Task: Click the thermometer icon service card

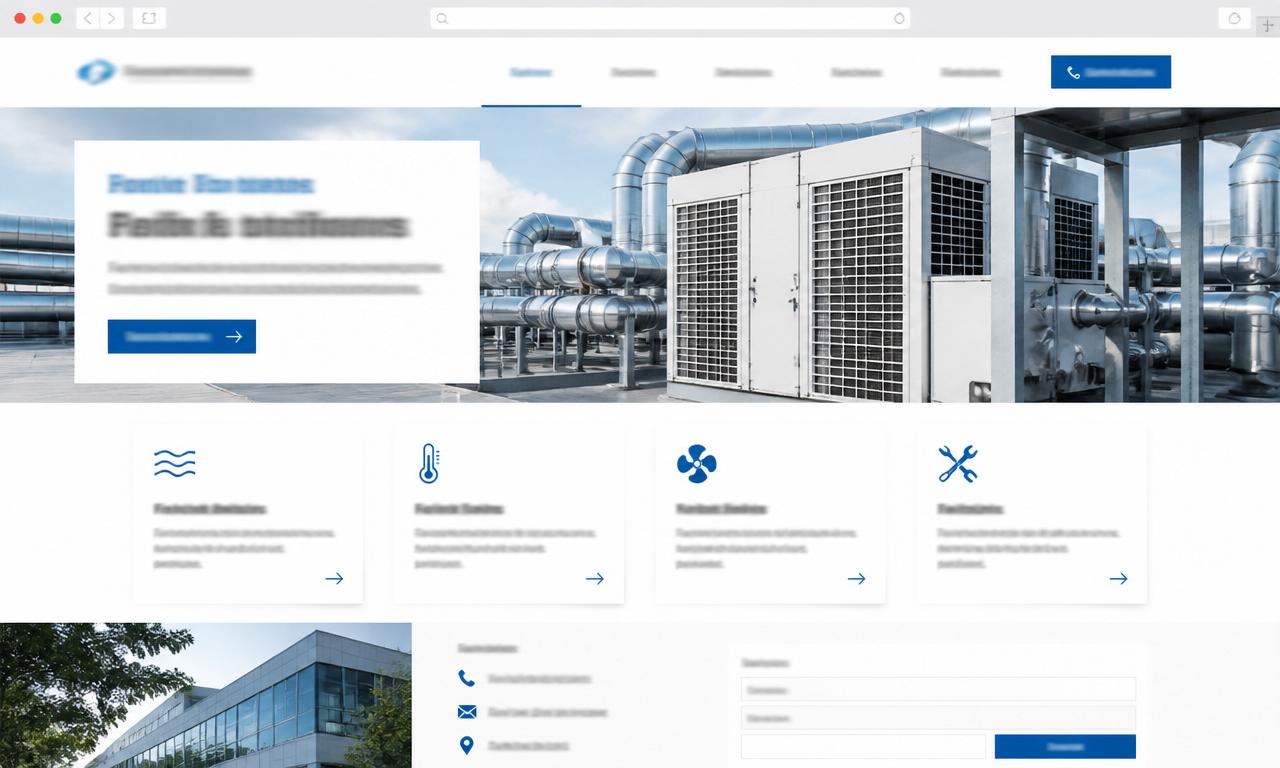Action: pyautogui.click(x=509, y=514)
